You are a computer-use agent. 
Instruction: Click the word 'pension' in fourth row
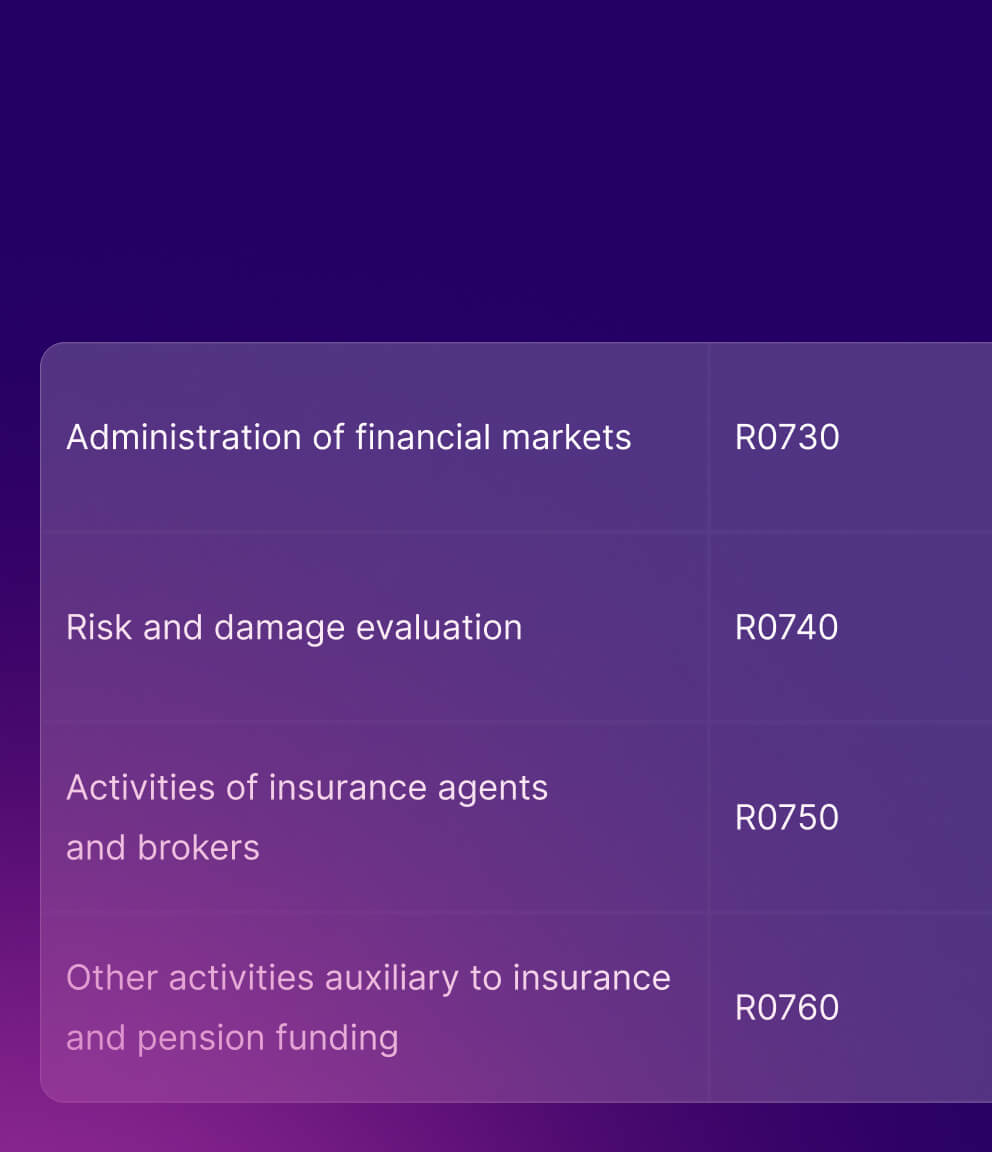pyautogui.click(x=201, y=1040)
